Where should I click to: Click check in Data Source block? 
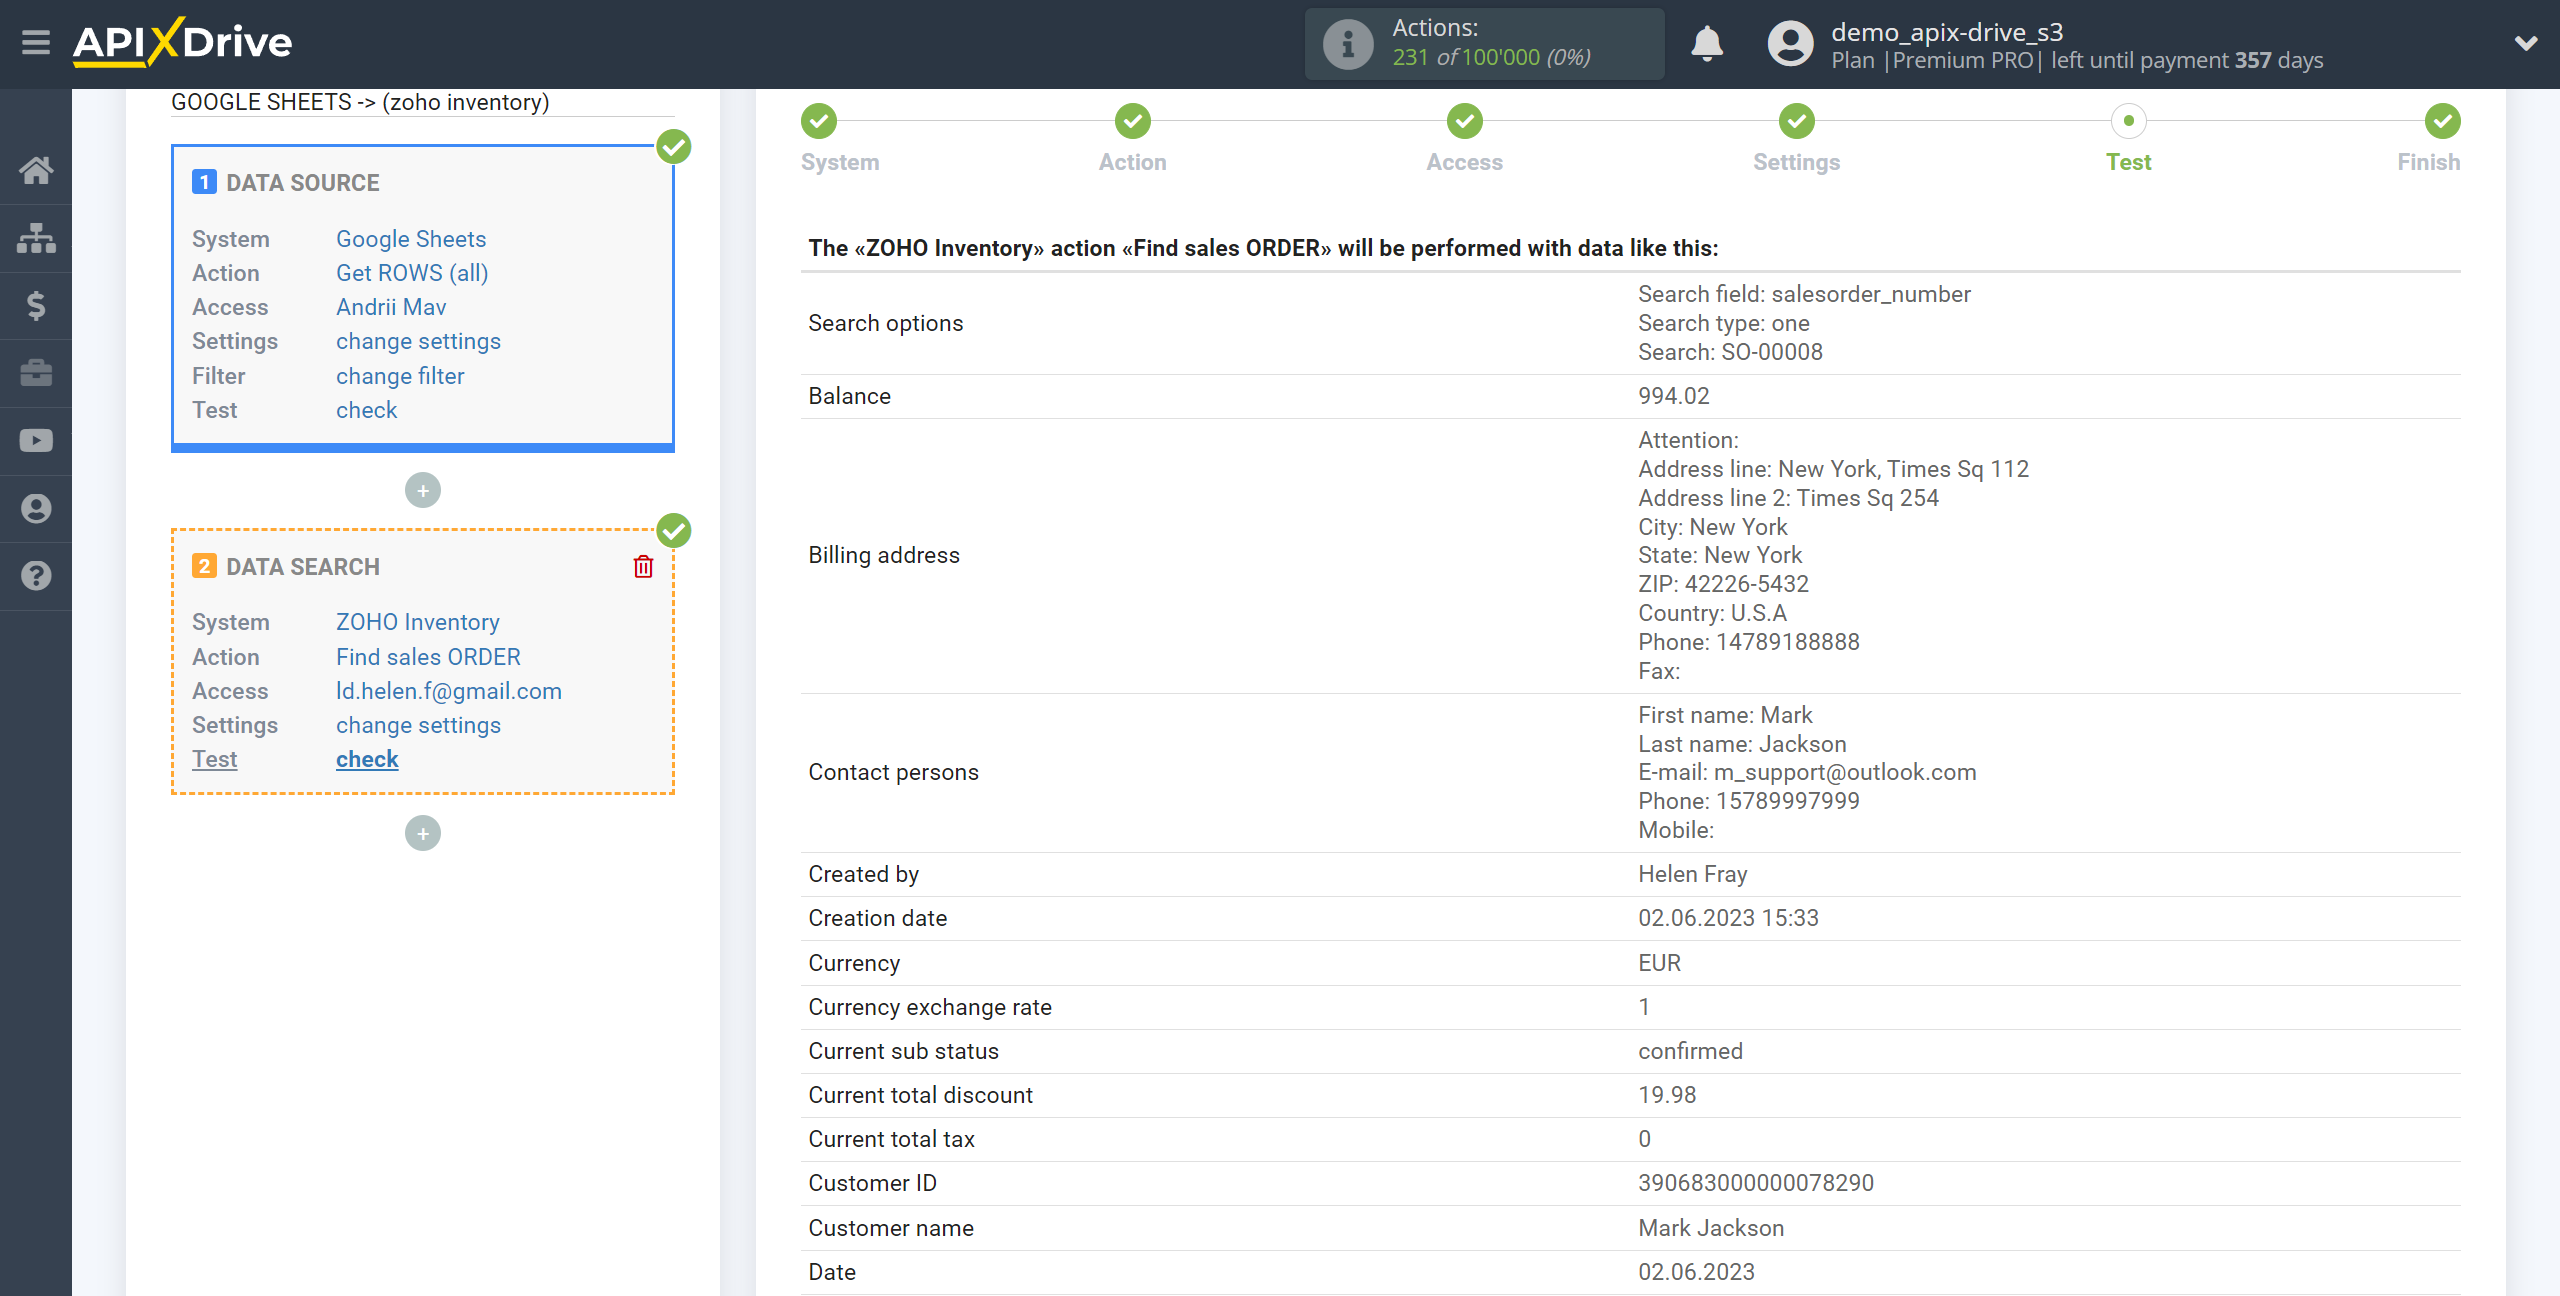(x=366, y=410)
